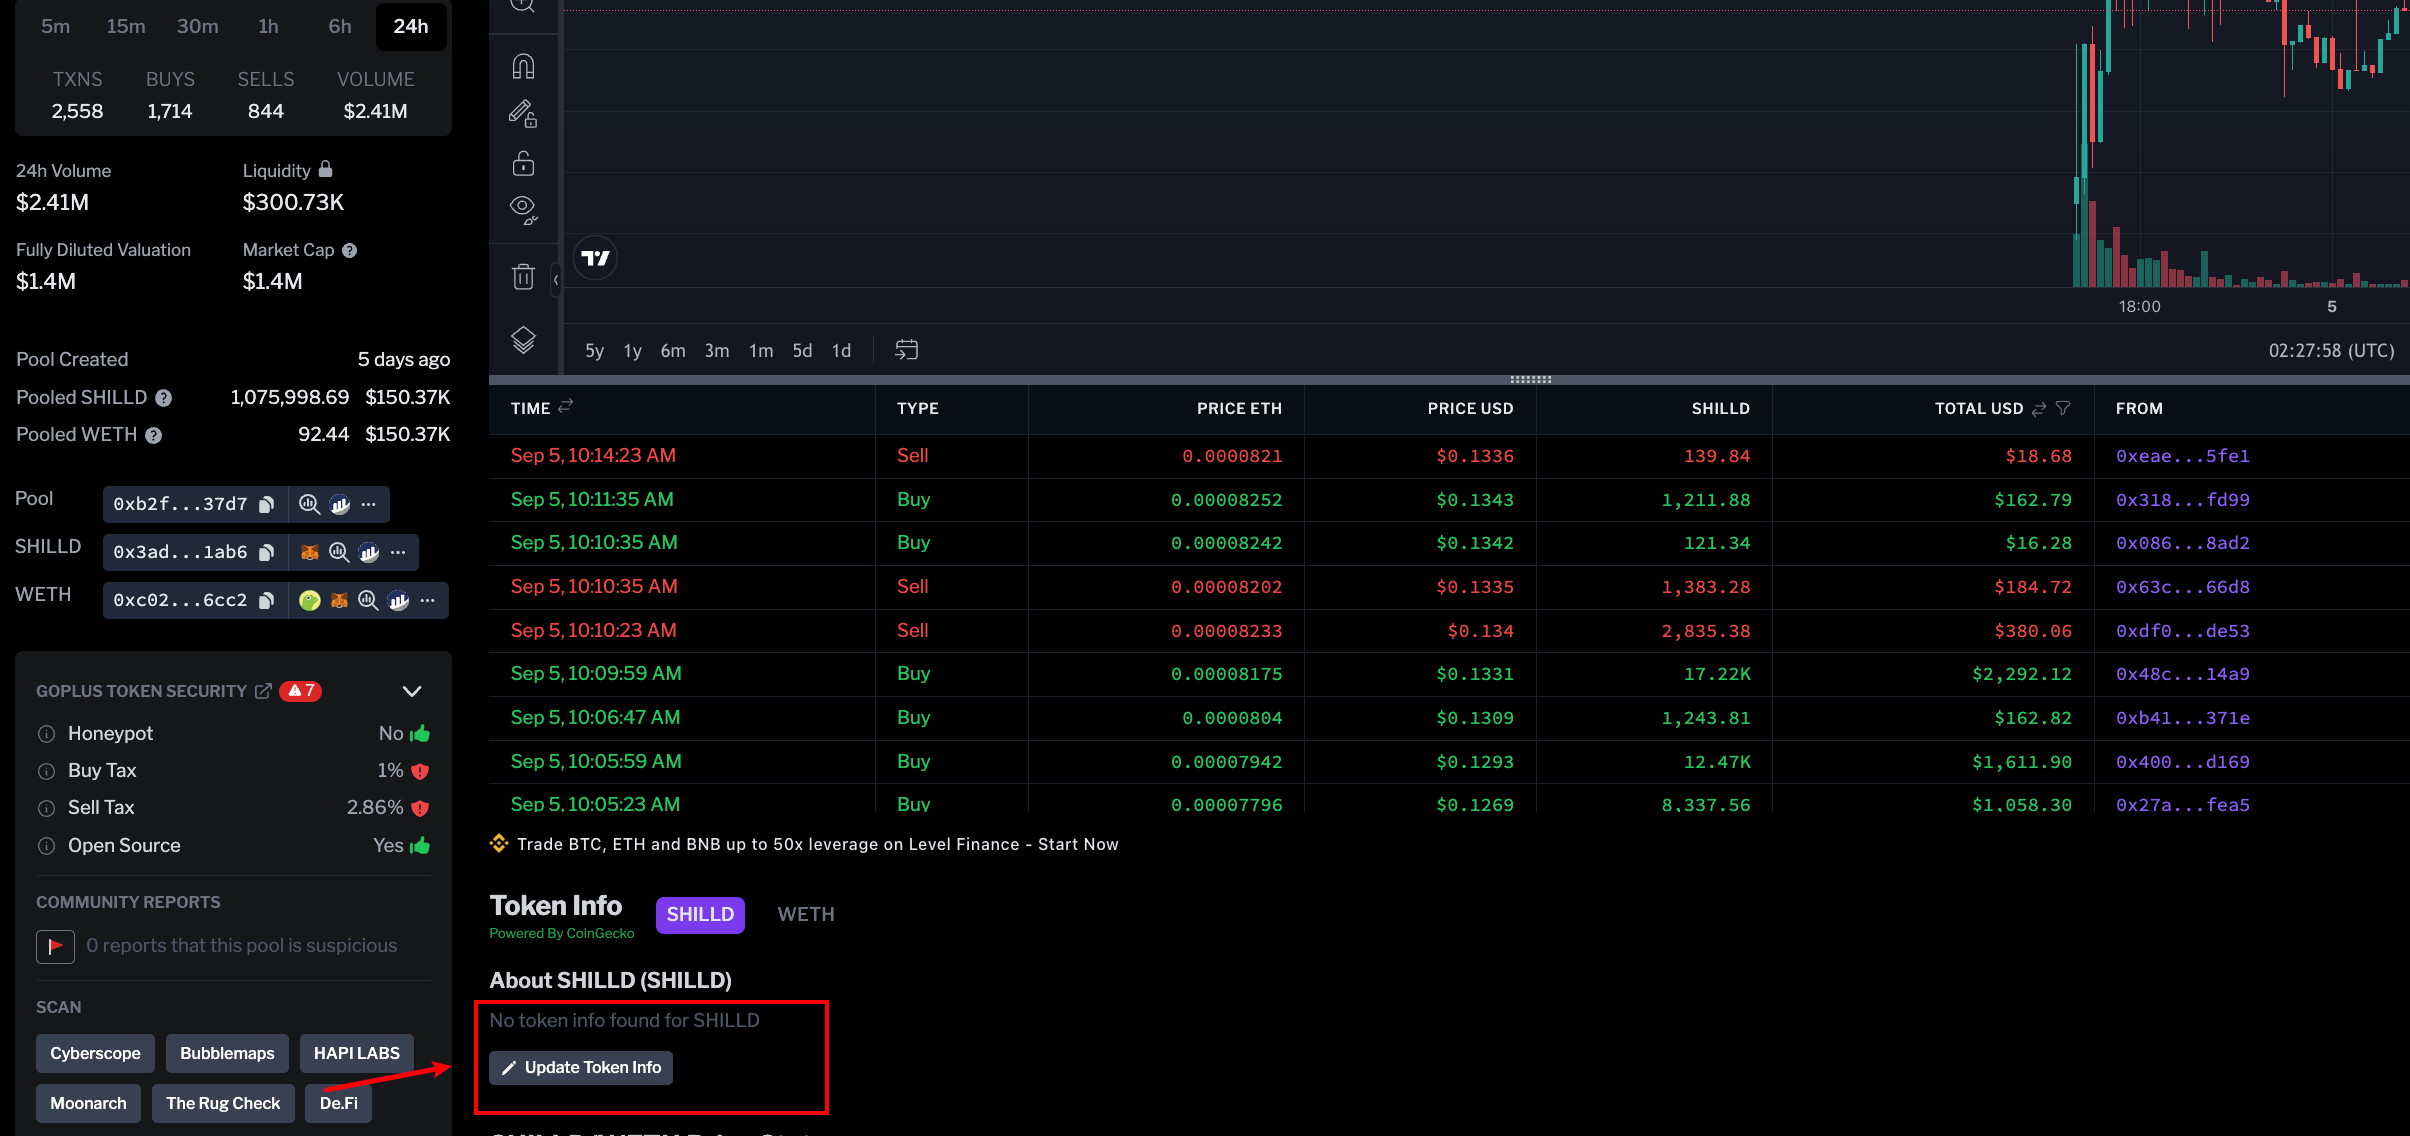Image resolution: width=2410 pixels, height=1136 pixels.
Task: Open the TOTAL USD filter funnel
Action: (x=2063, y=408)
